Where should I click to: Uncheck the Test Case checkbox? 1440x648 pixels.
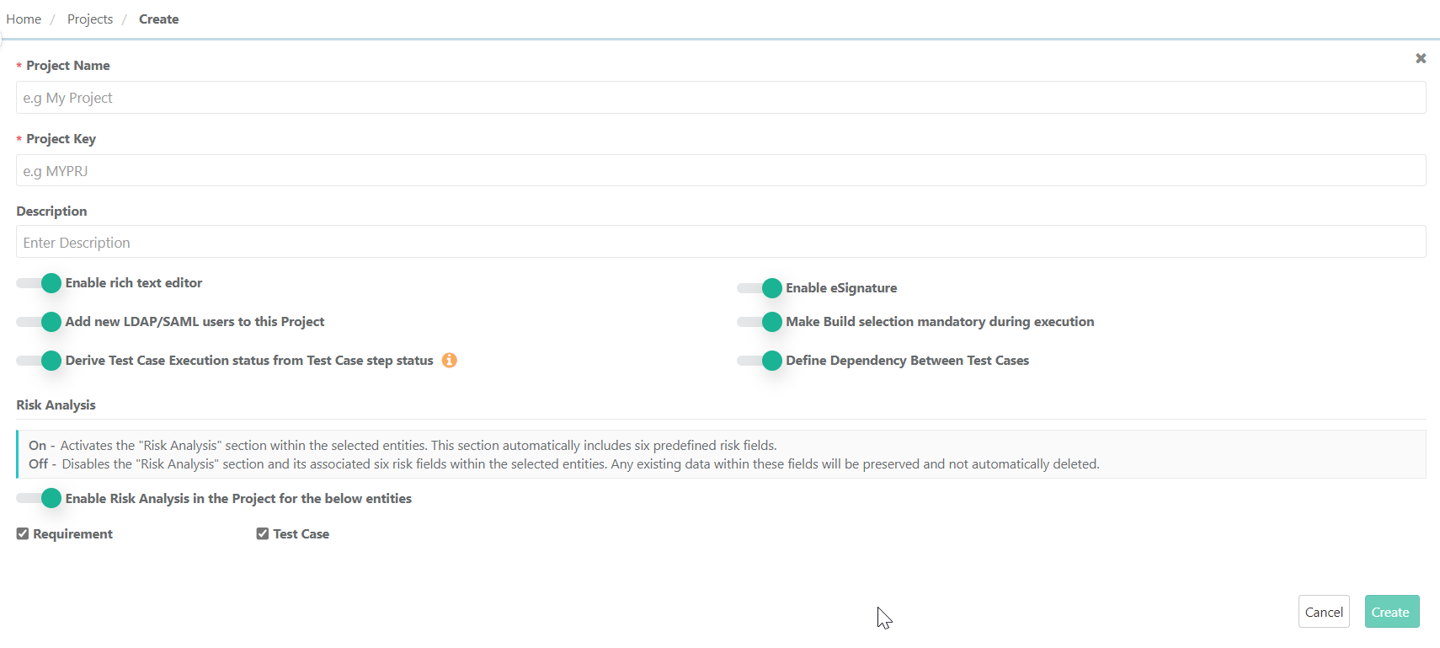[263, 534]
